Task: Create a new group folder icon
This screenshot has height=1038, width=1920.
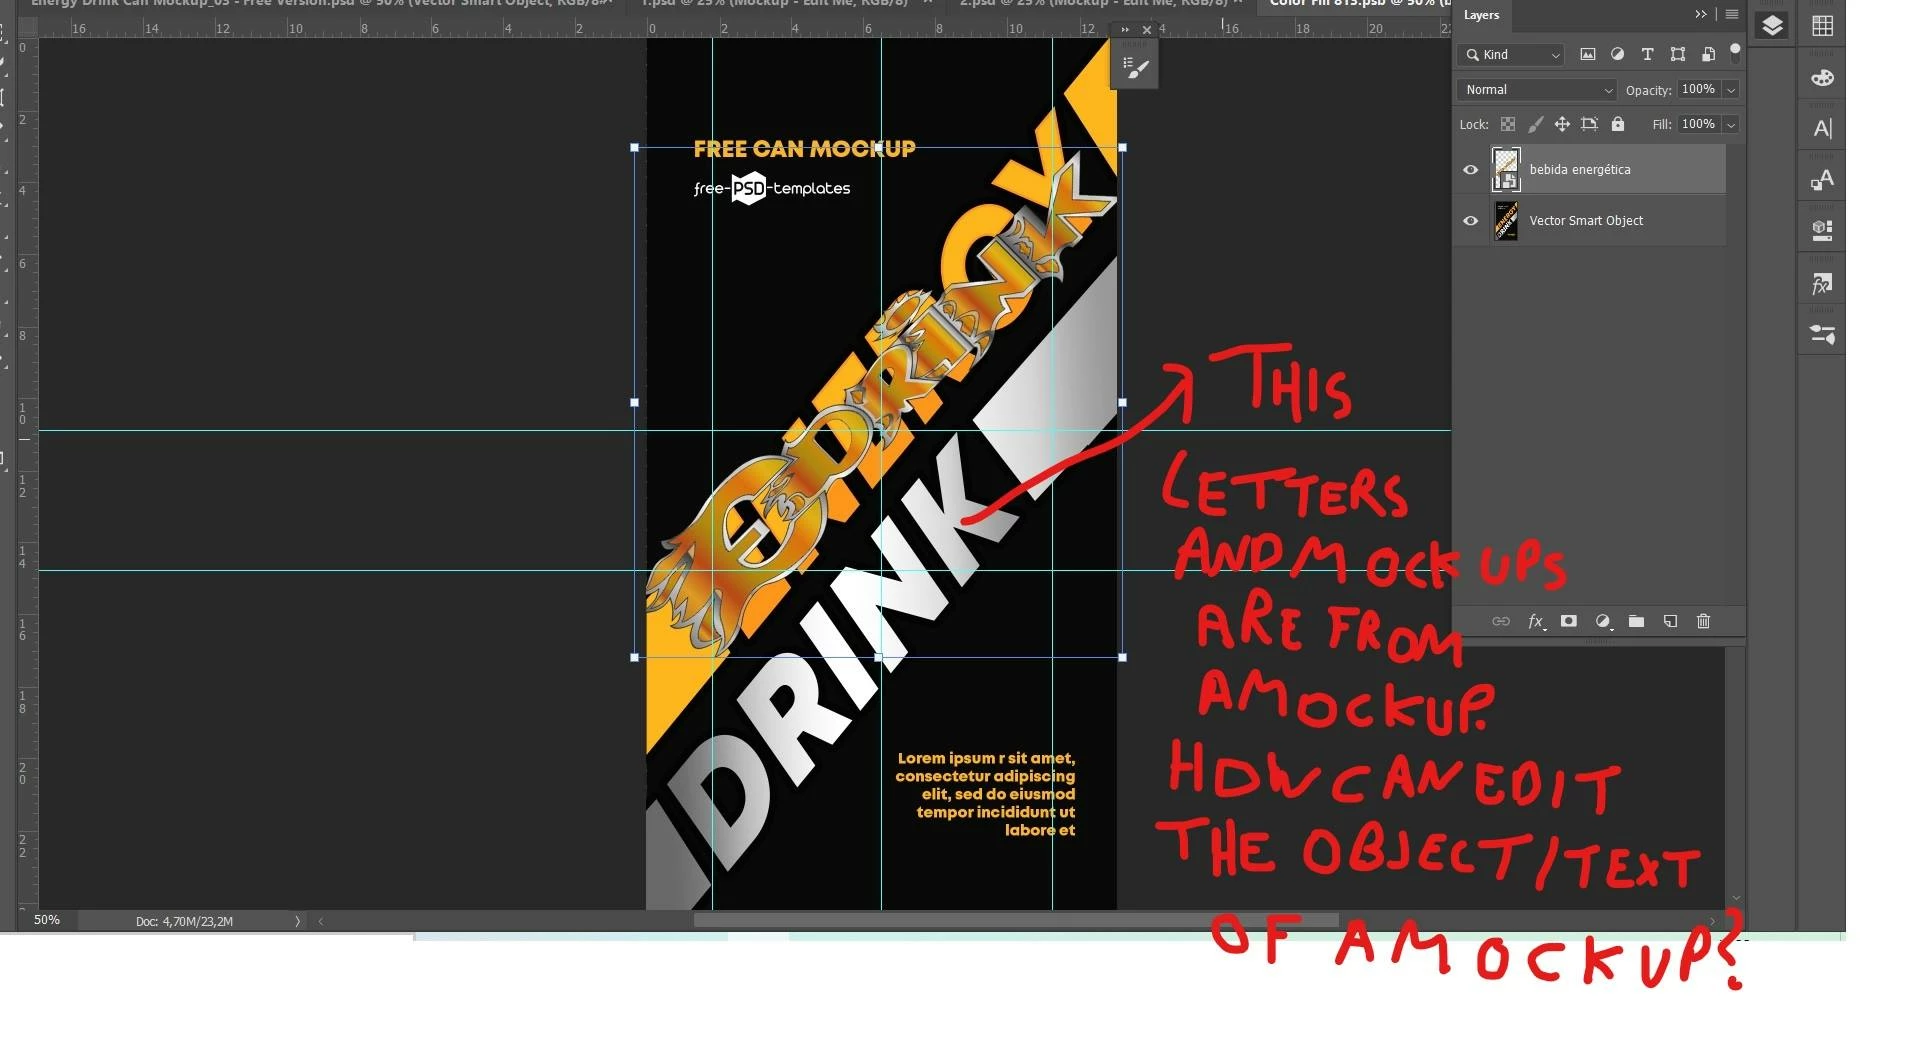Action: point(1636,621)
